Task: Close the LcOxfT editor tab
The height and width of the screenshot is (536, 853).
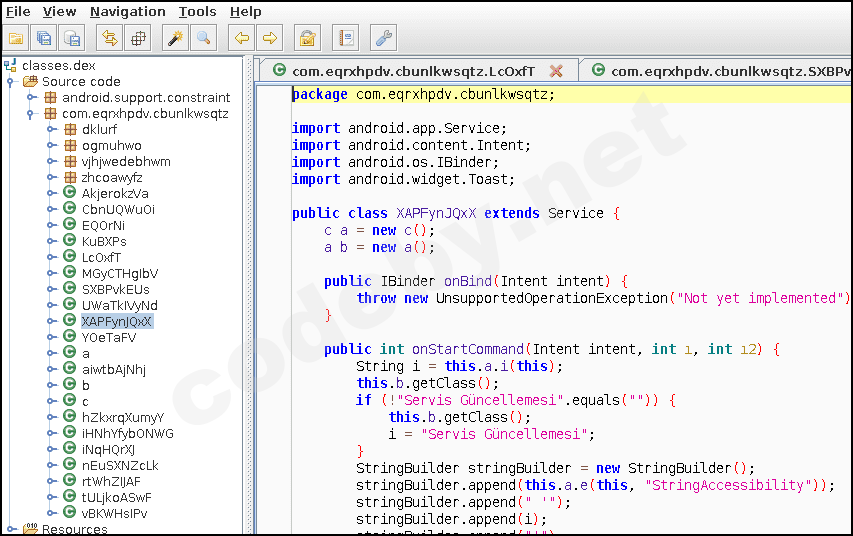Action: [556, 71]
